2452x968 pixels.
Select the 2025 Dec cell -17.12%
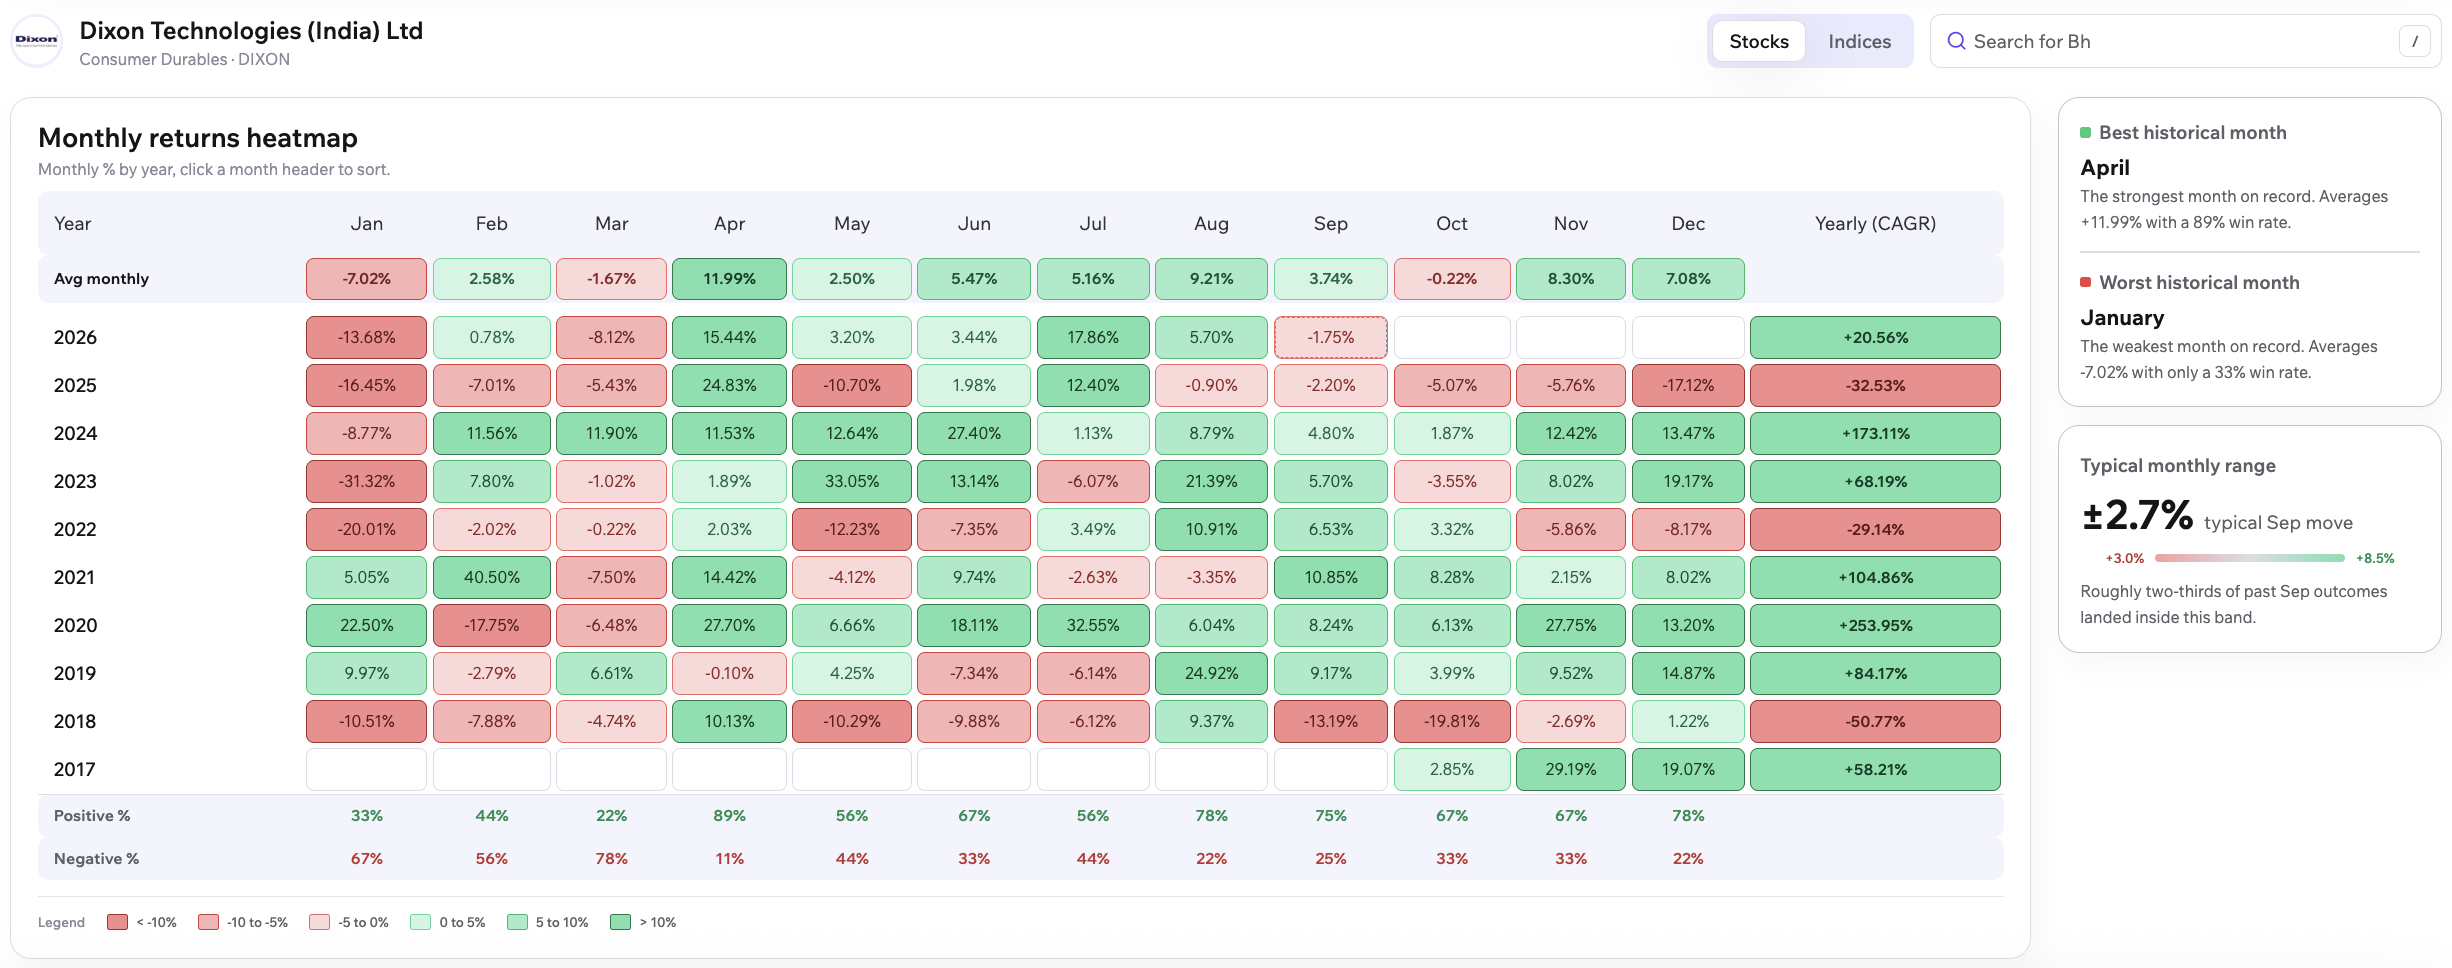point(1688,385)
